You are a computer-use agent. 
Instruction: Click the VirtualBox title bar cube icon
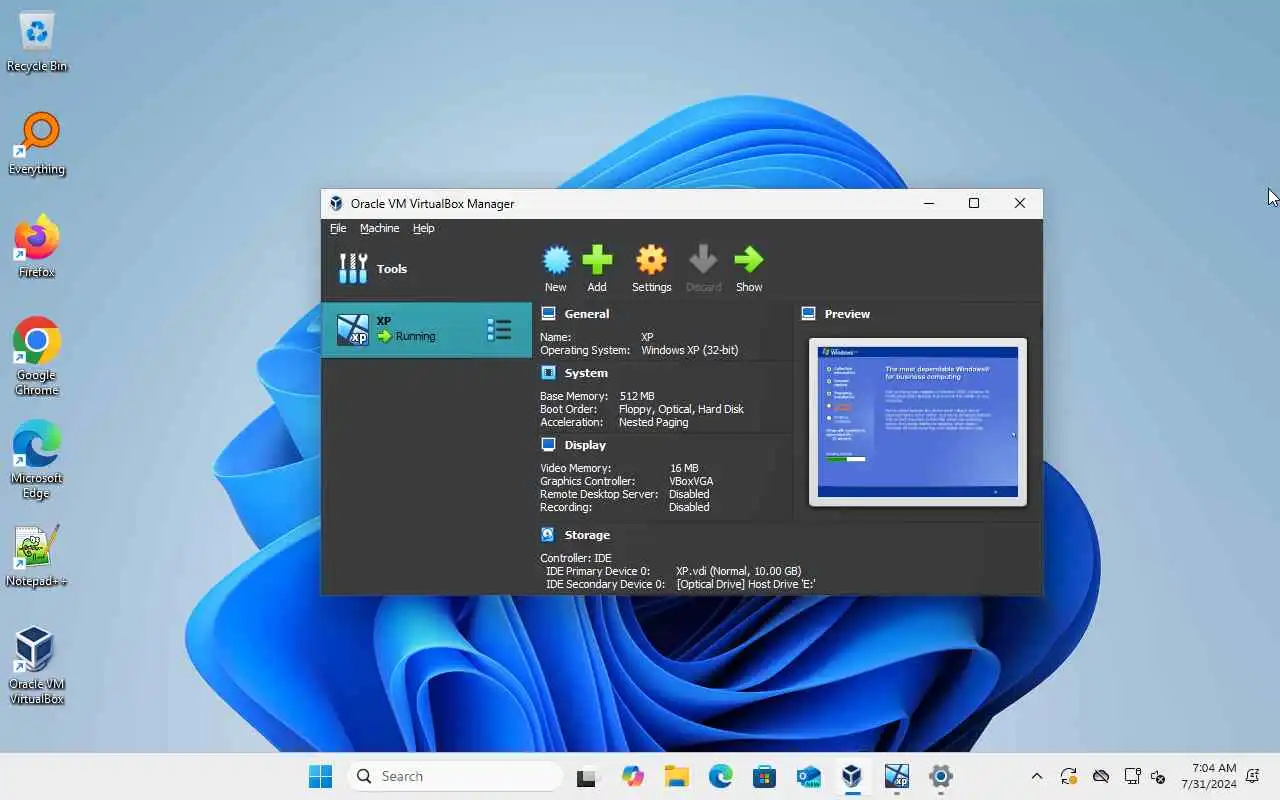click(x=336, y=203)
